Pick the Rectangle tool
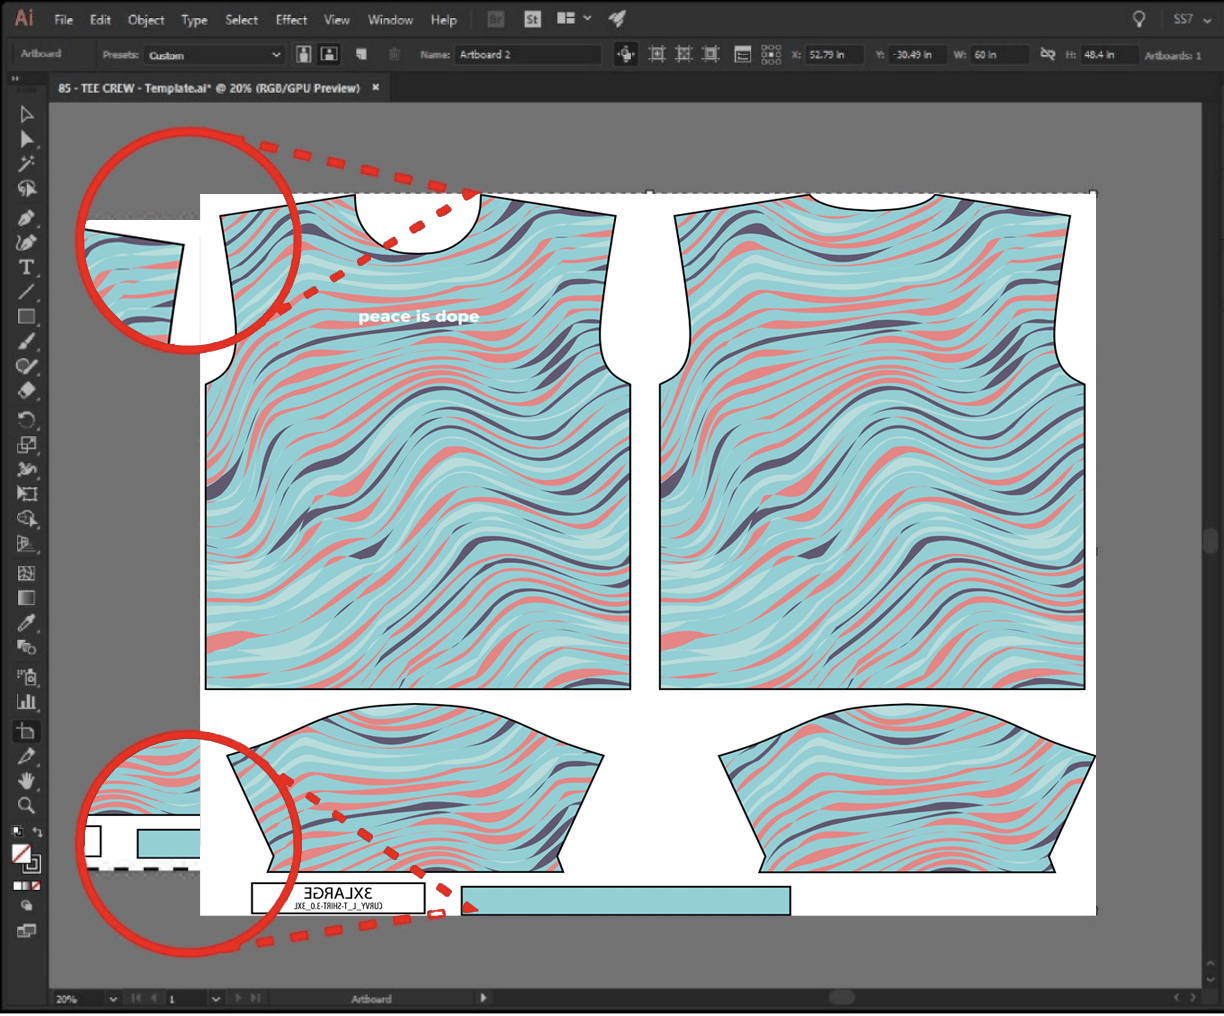The width and height of the screenshot is (1224, 1016). (27, 317)
